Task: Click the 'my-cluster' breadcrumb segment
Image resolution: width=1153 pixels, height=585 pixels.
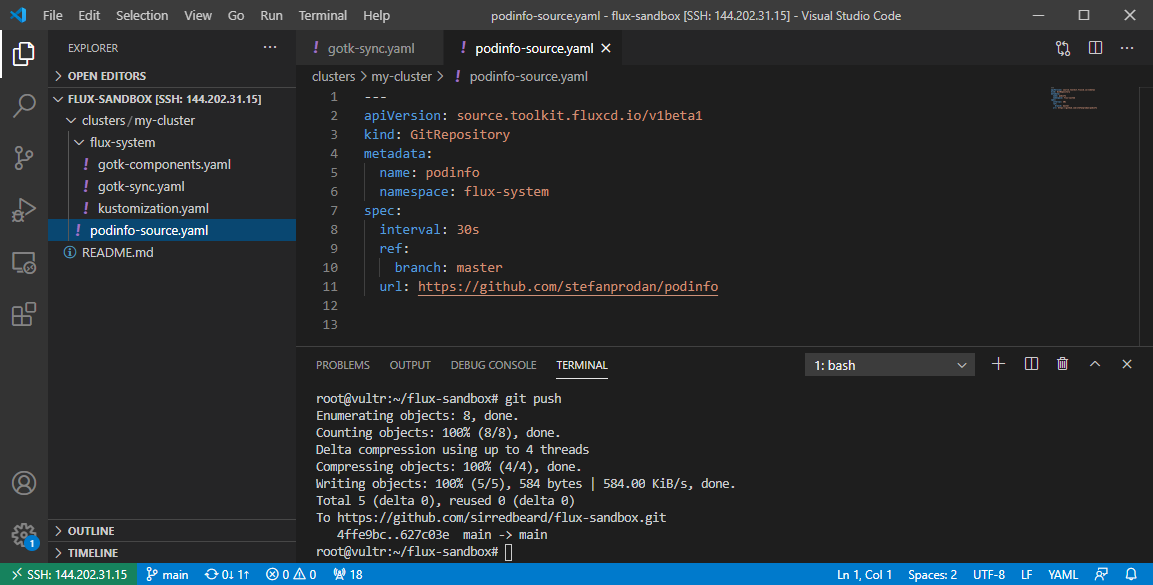Action: [x=401, y=76]
